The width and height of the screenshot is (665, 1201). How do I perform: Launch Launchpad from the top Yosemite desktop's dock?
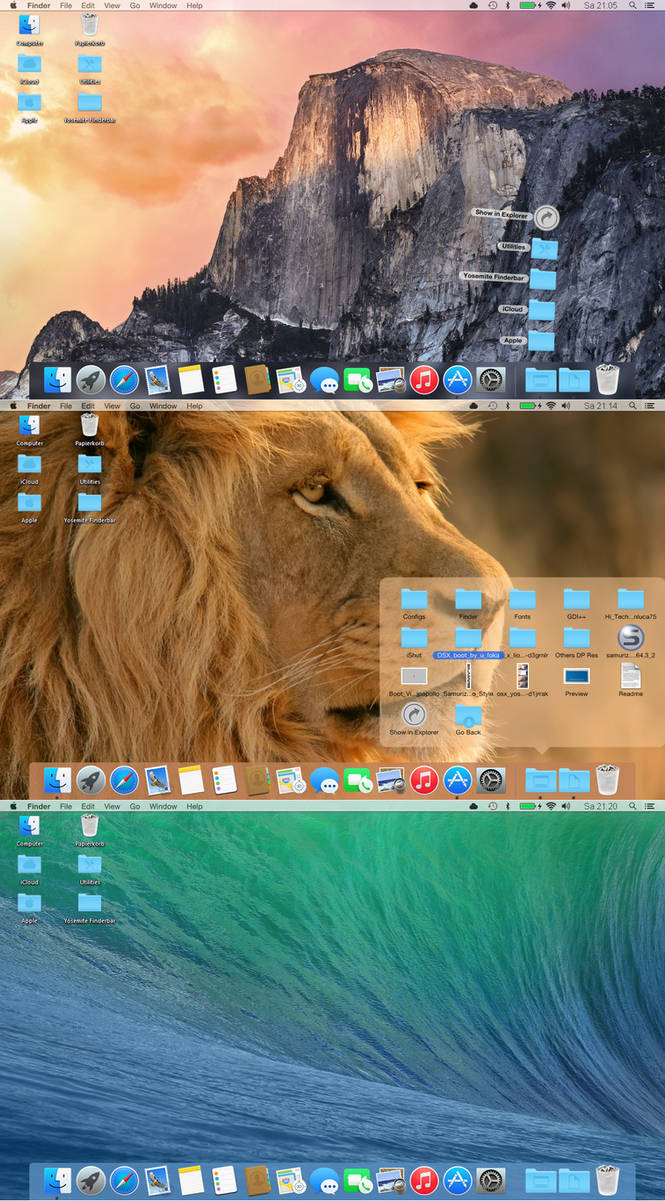pos(90,380)
